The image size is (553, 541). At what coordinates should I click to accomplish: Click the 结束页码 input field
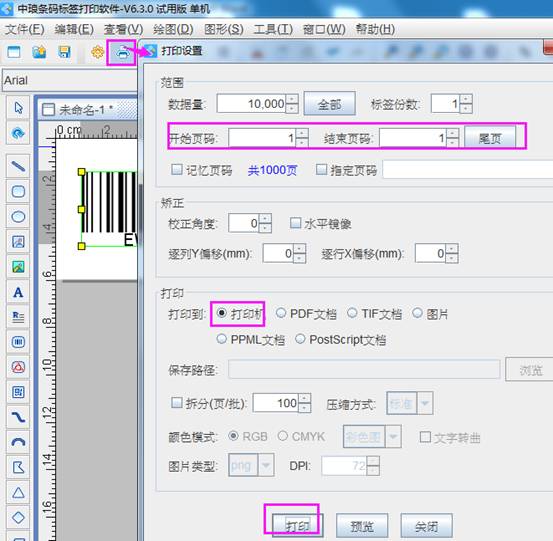[413, 138]
